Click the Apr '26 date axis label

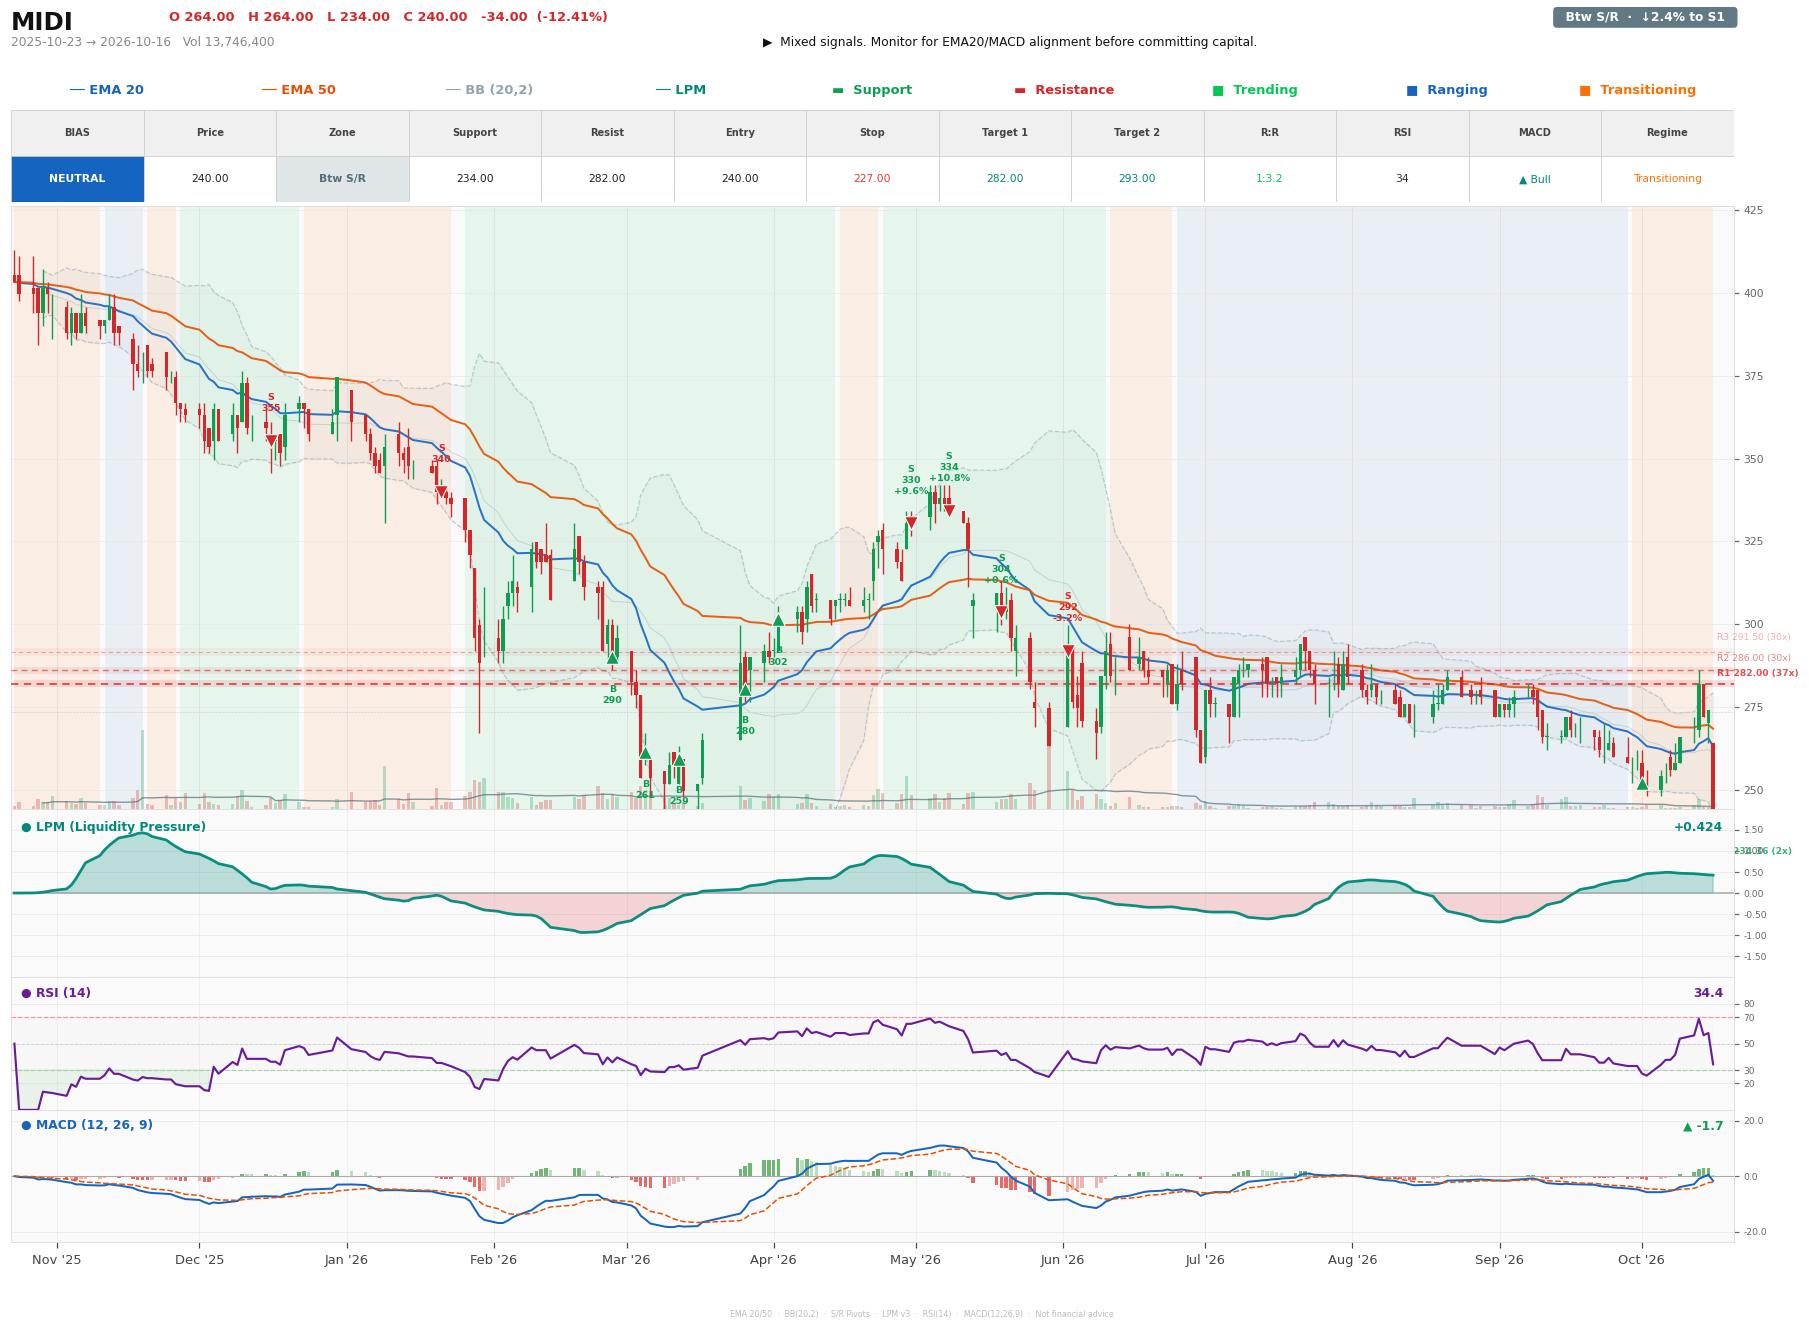click(x=773, y=1259)
